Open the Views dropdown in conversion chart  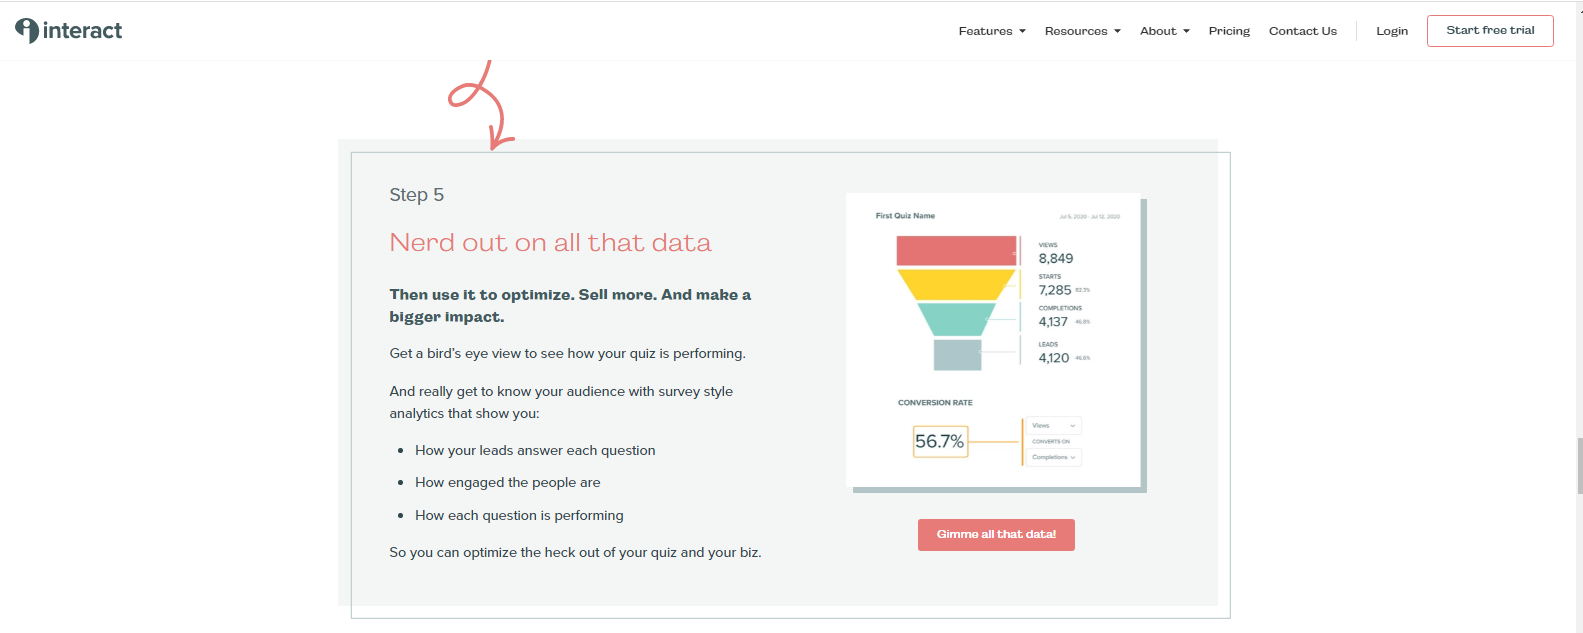1053,426
